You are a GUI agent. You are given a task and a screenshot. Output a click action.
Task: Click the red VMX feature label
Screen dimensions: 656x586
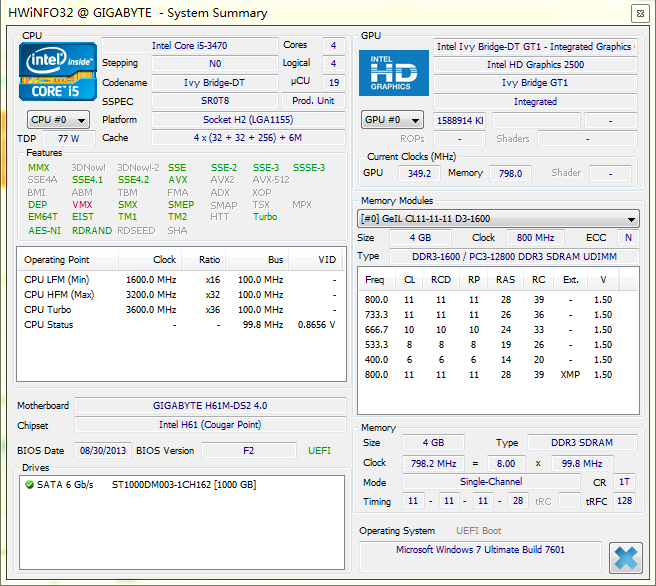(x=82, y=205)
